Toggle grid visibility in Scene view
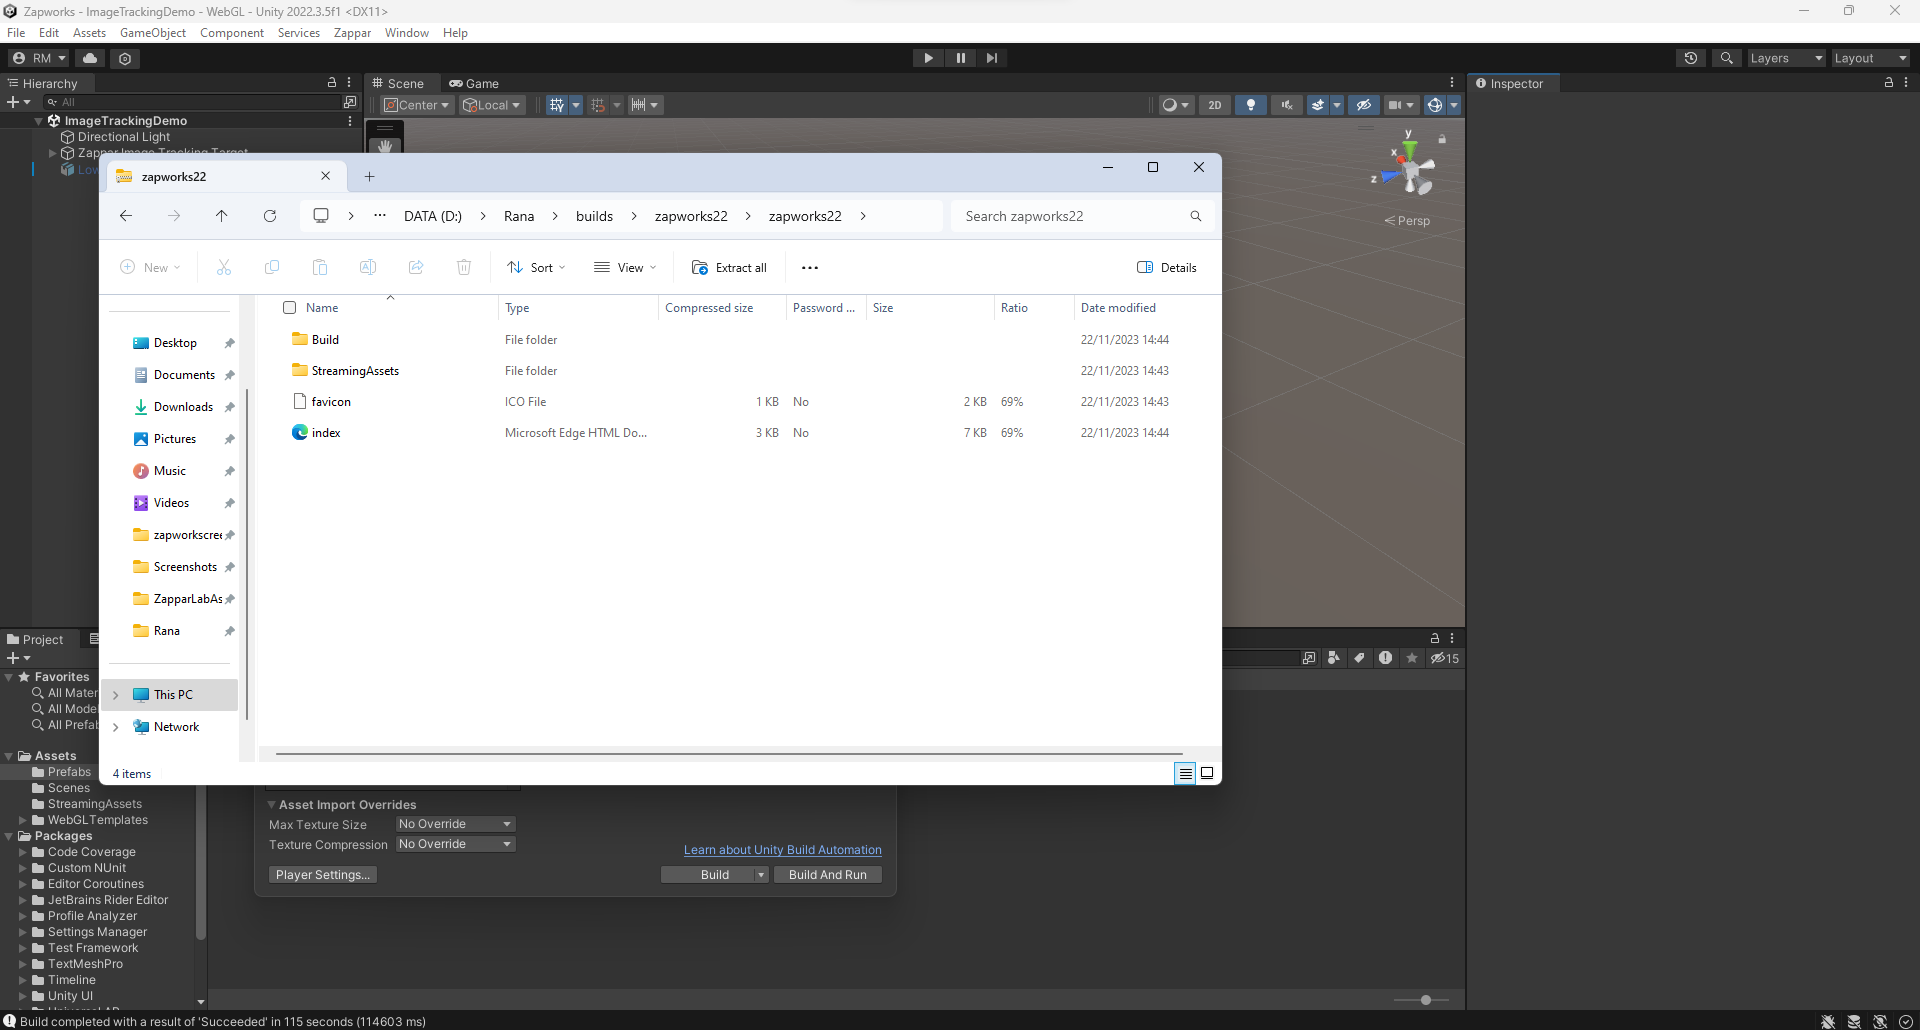 point(557,105)
